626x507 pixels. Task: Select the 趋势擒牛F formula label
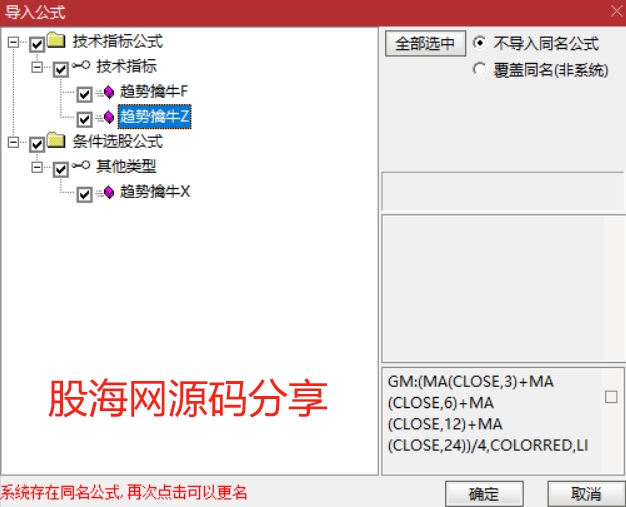pyautogui.click(x=154, y=92)
